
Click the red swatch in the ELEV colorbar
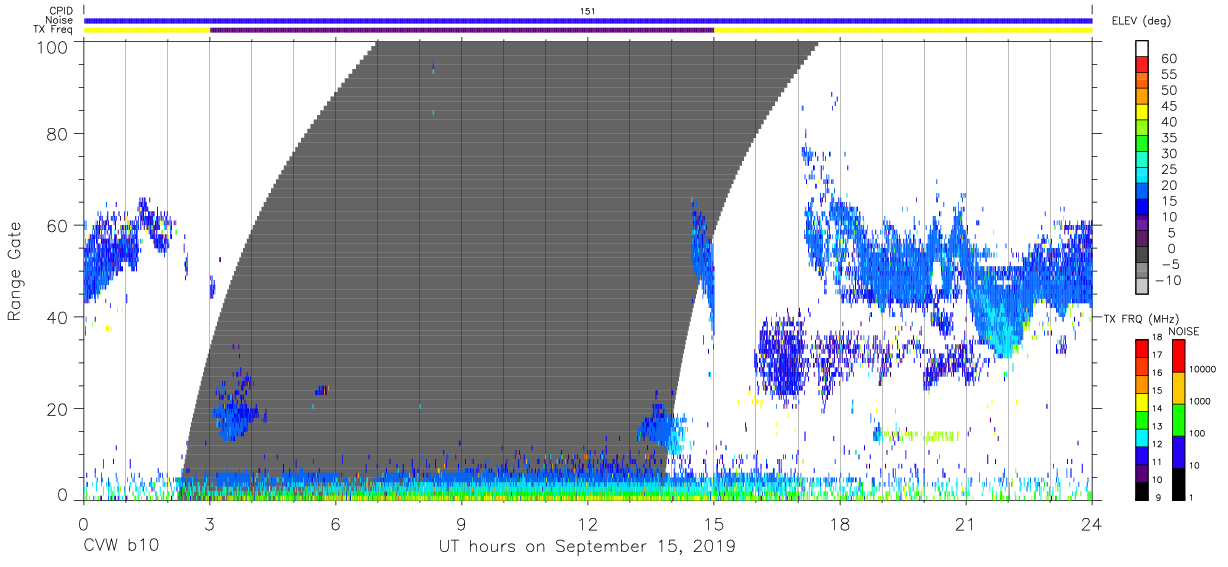[1141, 64]
